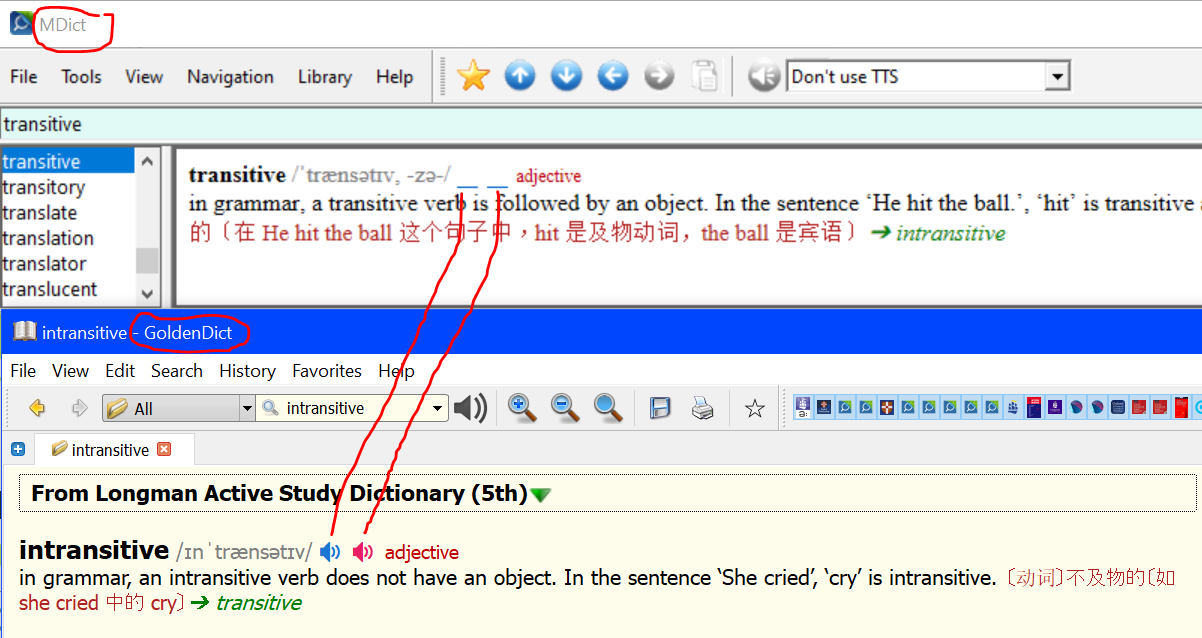Click GoldenDict grayed forward arrow
1202x638 pixels.
(79, 408)
